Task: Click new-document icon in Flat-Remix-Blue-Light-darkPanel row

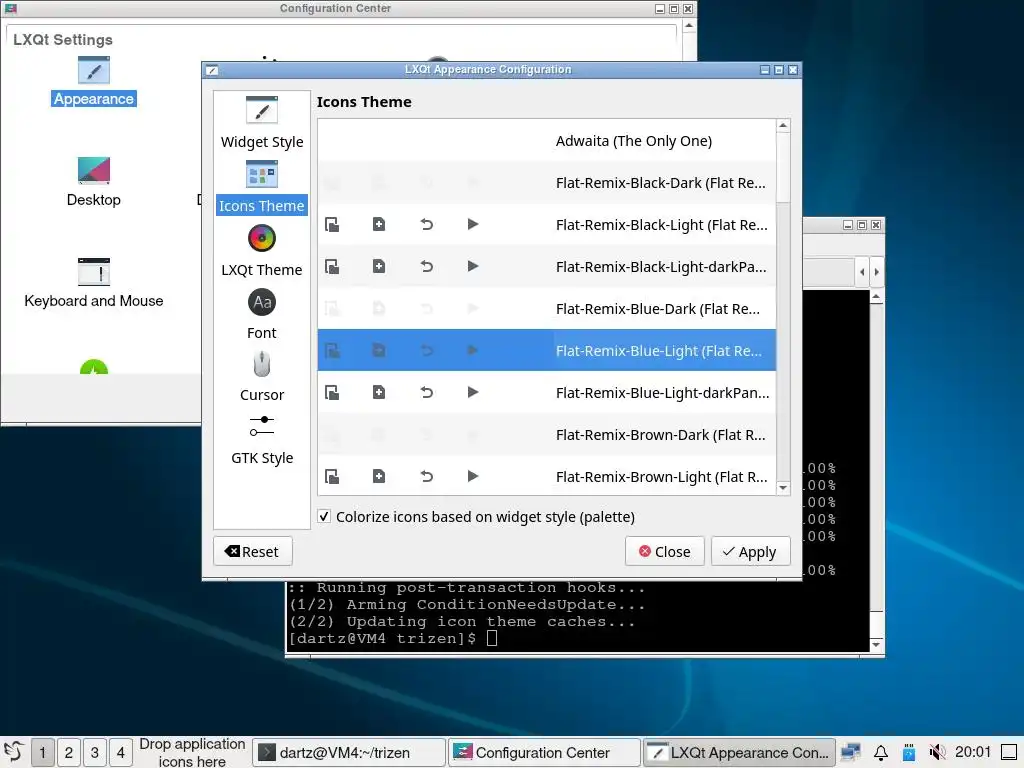Action: click(x=379, y=392)
